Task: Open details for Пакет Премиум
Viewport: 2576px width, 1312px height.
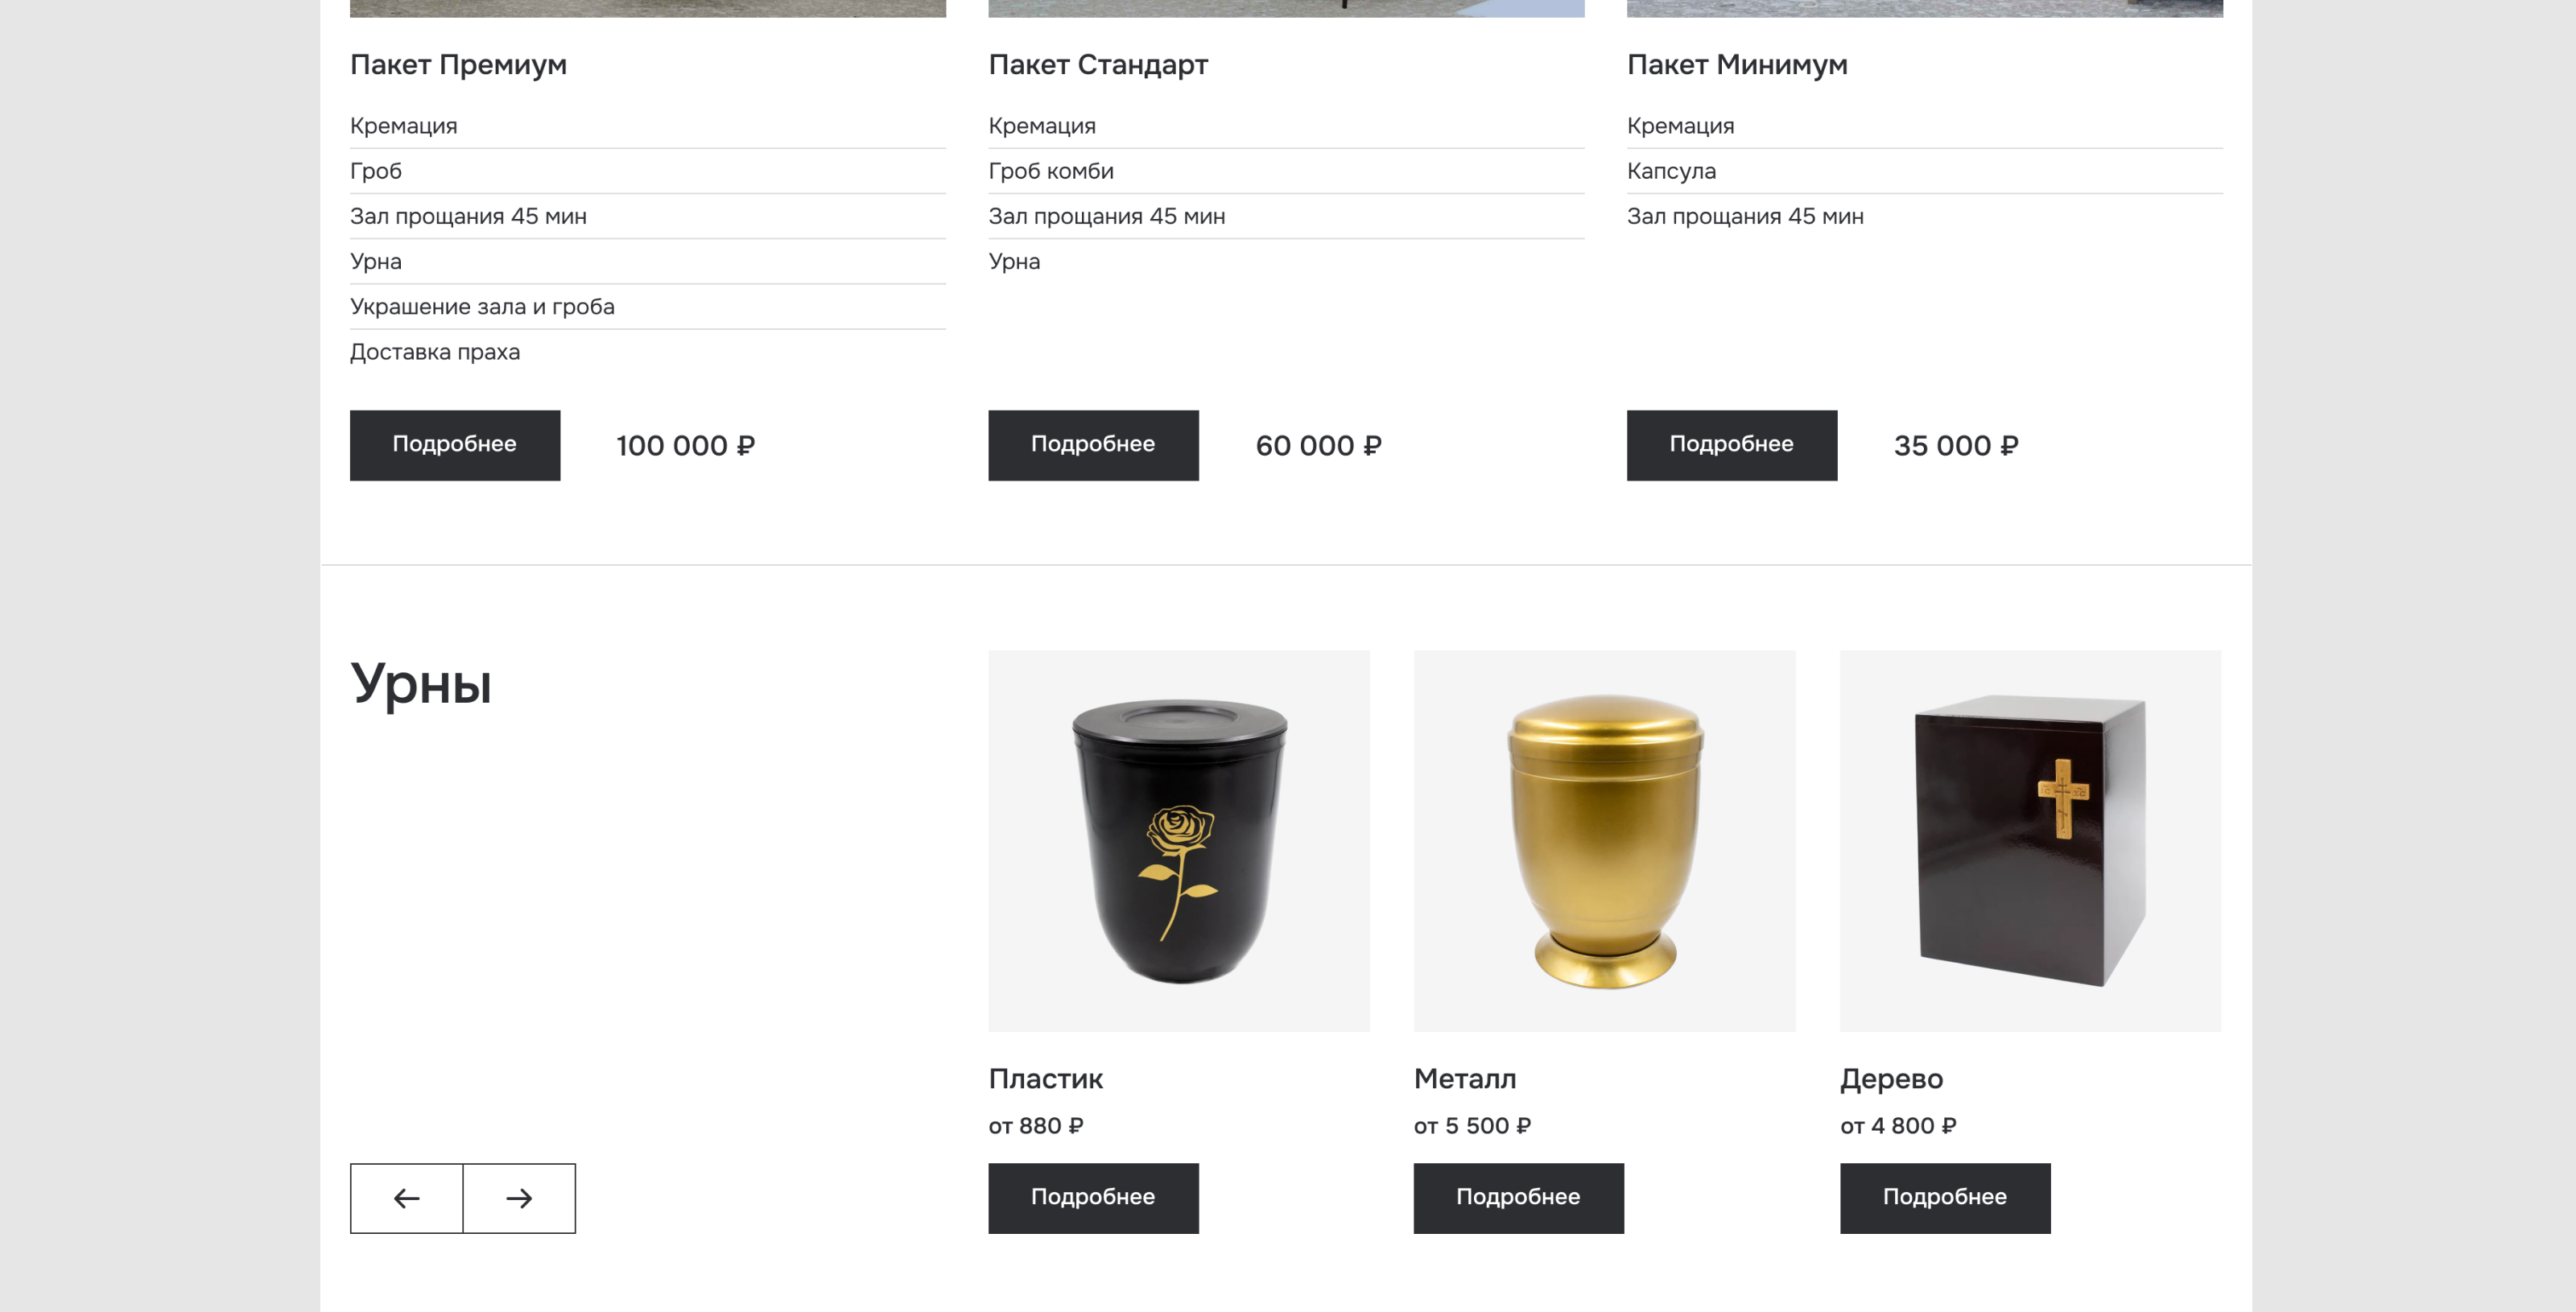Action: click(455, 445)
